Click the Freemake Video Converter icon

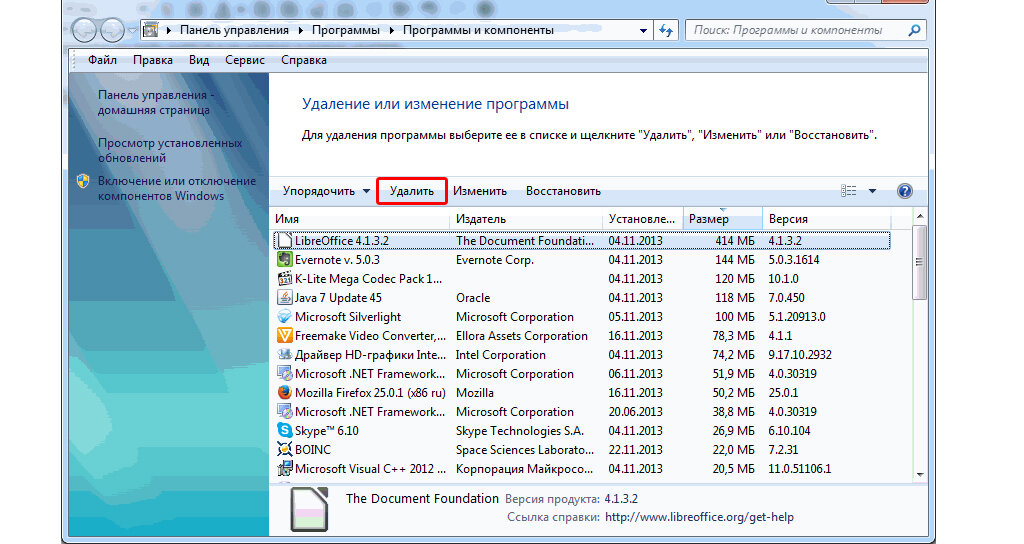coord(285,335)
